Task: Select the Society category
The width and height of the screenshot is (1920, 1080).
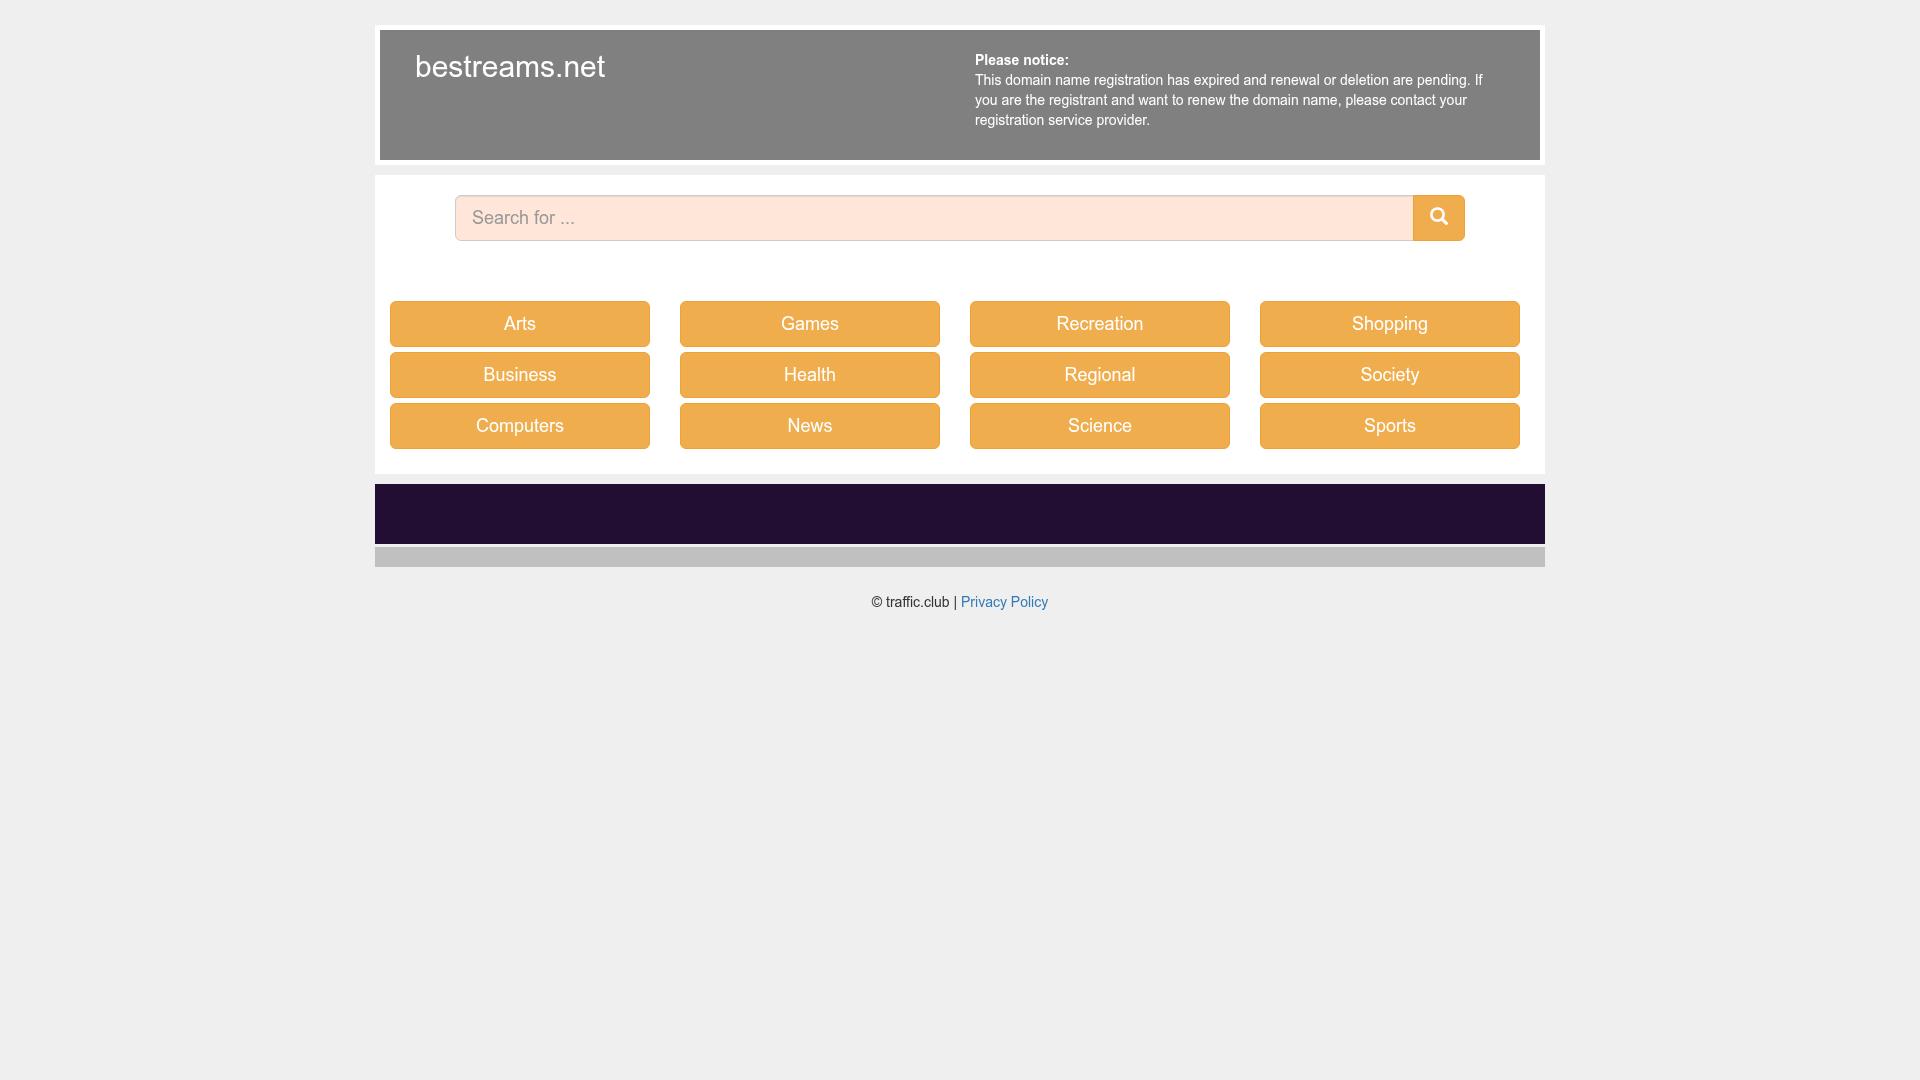Action: pos(1389,374)
